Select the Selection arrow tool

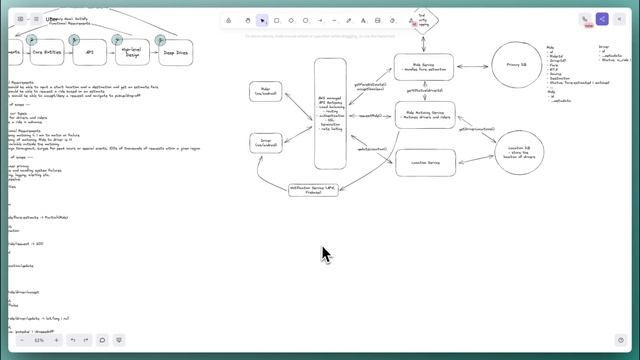tap(262, 20)
